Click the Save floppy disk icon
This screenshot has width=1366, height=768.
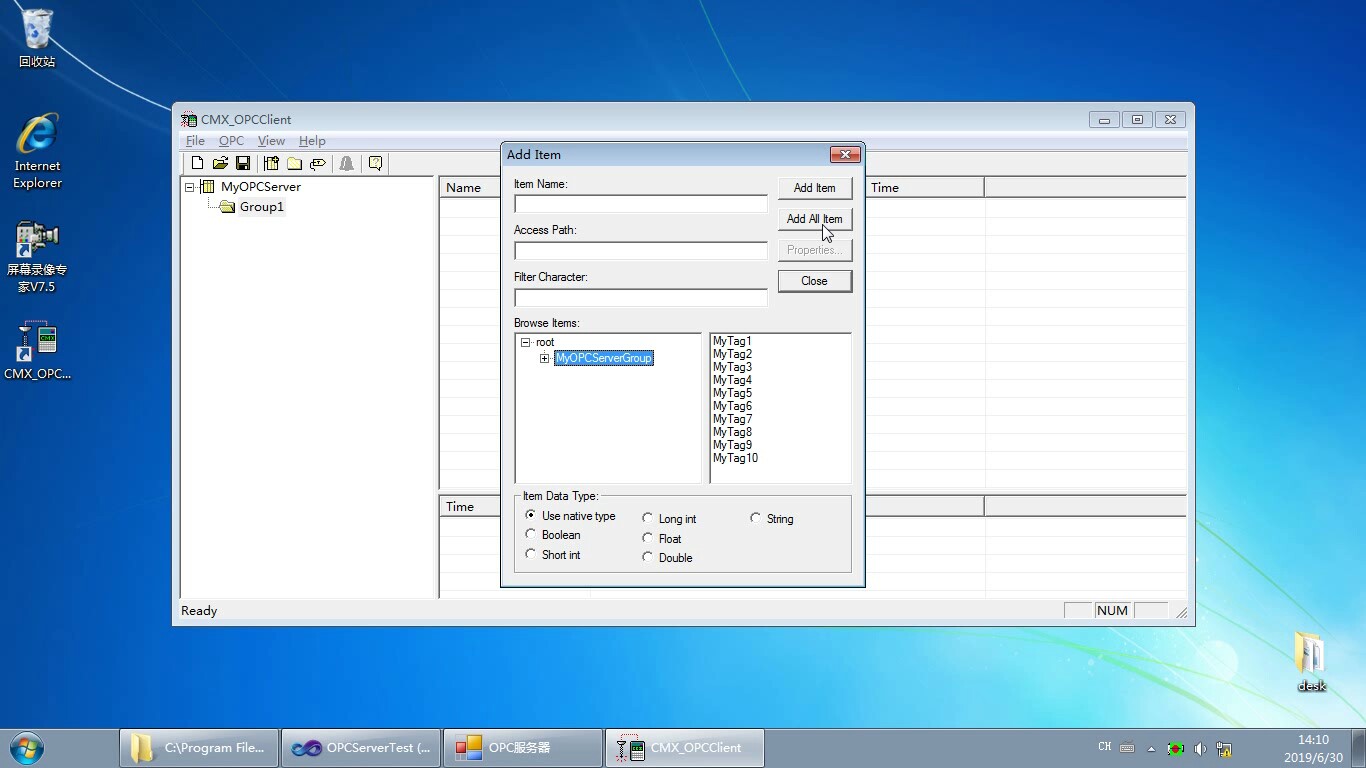click(243, 163)
